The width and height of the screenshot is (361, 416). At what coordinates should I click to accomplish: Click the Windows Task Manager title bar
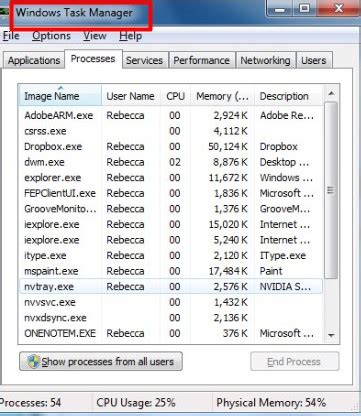[x=74, y=13]
